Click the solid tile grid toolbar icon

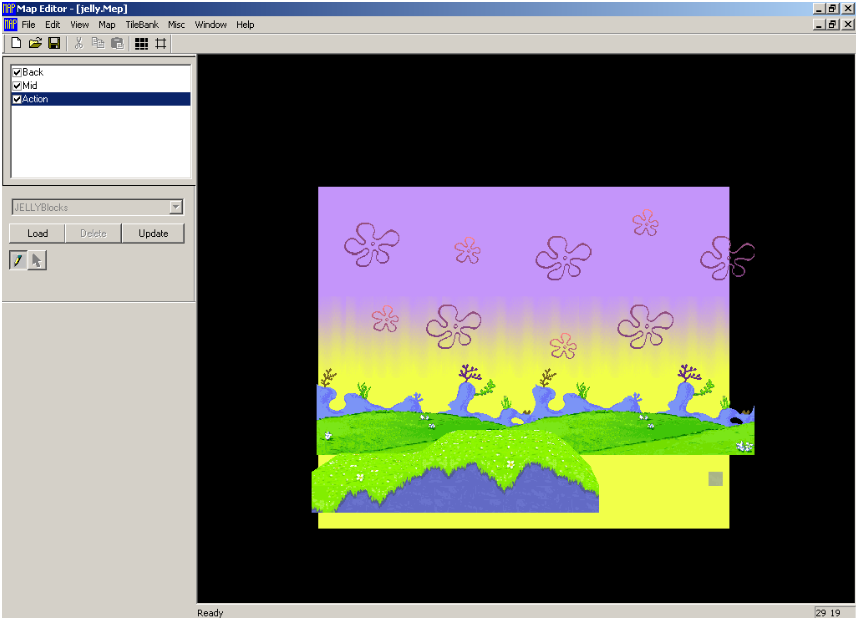click(x=142, y=43)
